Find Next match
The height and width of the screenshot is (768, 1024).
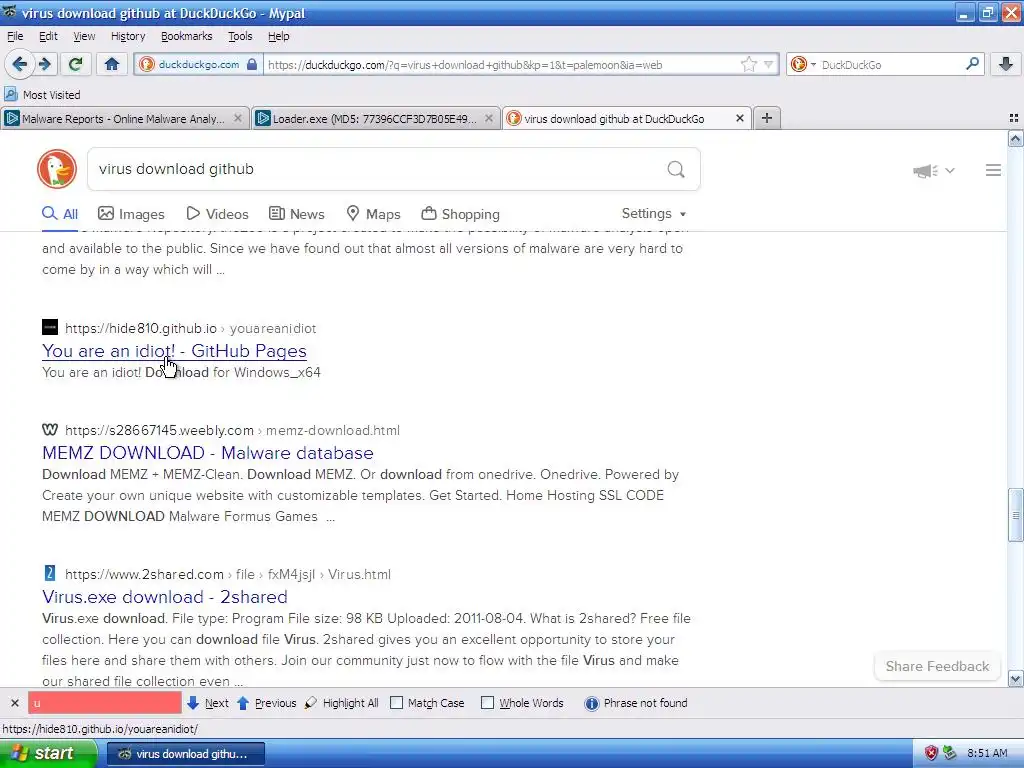tap(208, 703)
